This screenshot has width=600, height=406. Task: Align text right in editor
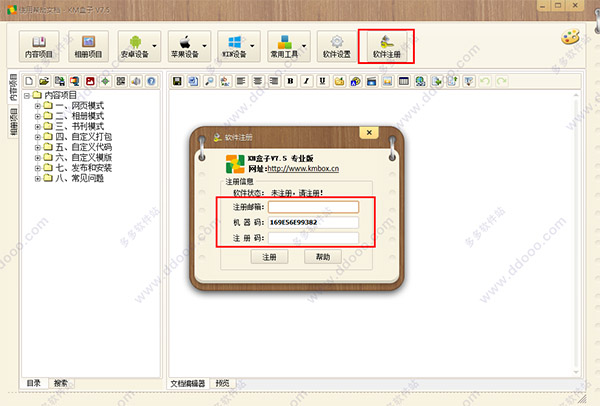pyautogui.click(x=274, y=81)
